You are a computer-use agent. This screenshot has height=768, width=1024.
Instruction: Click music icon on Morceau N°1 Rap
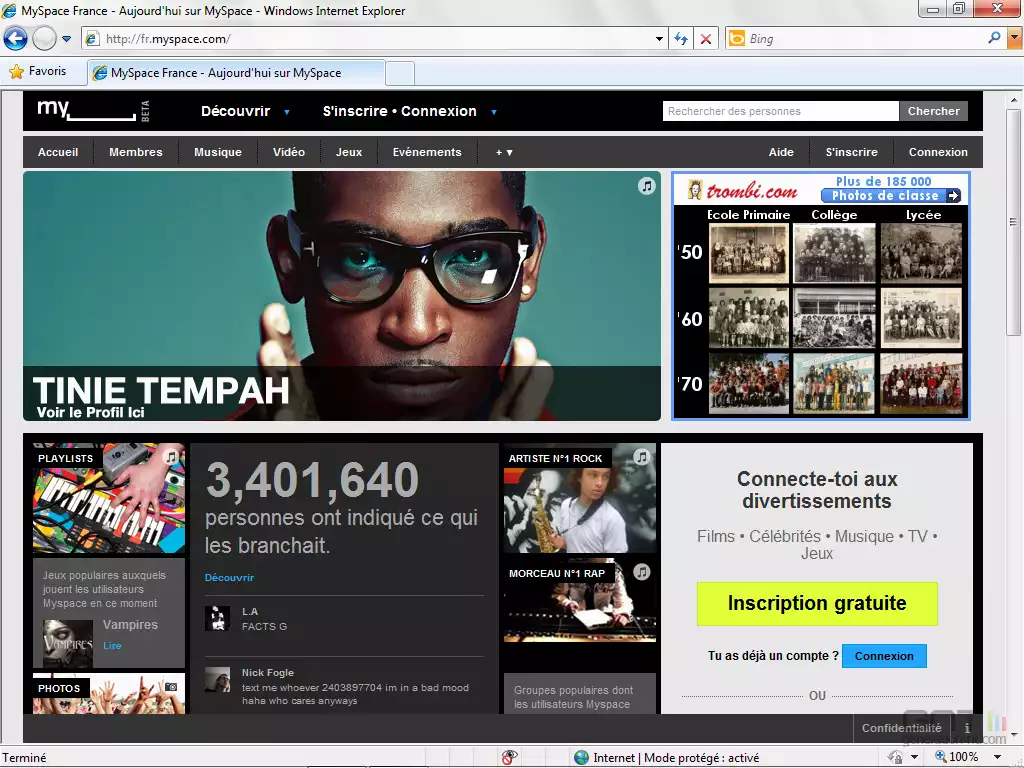click(x=642, y=572)
